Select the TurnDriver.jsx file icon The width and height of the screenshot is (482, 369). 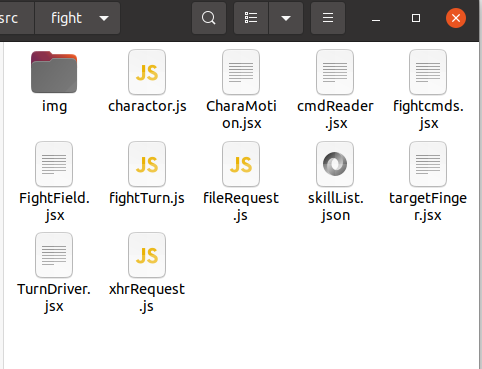pyautogui.click(x=54, y=255)
